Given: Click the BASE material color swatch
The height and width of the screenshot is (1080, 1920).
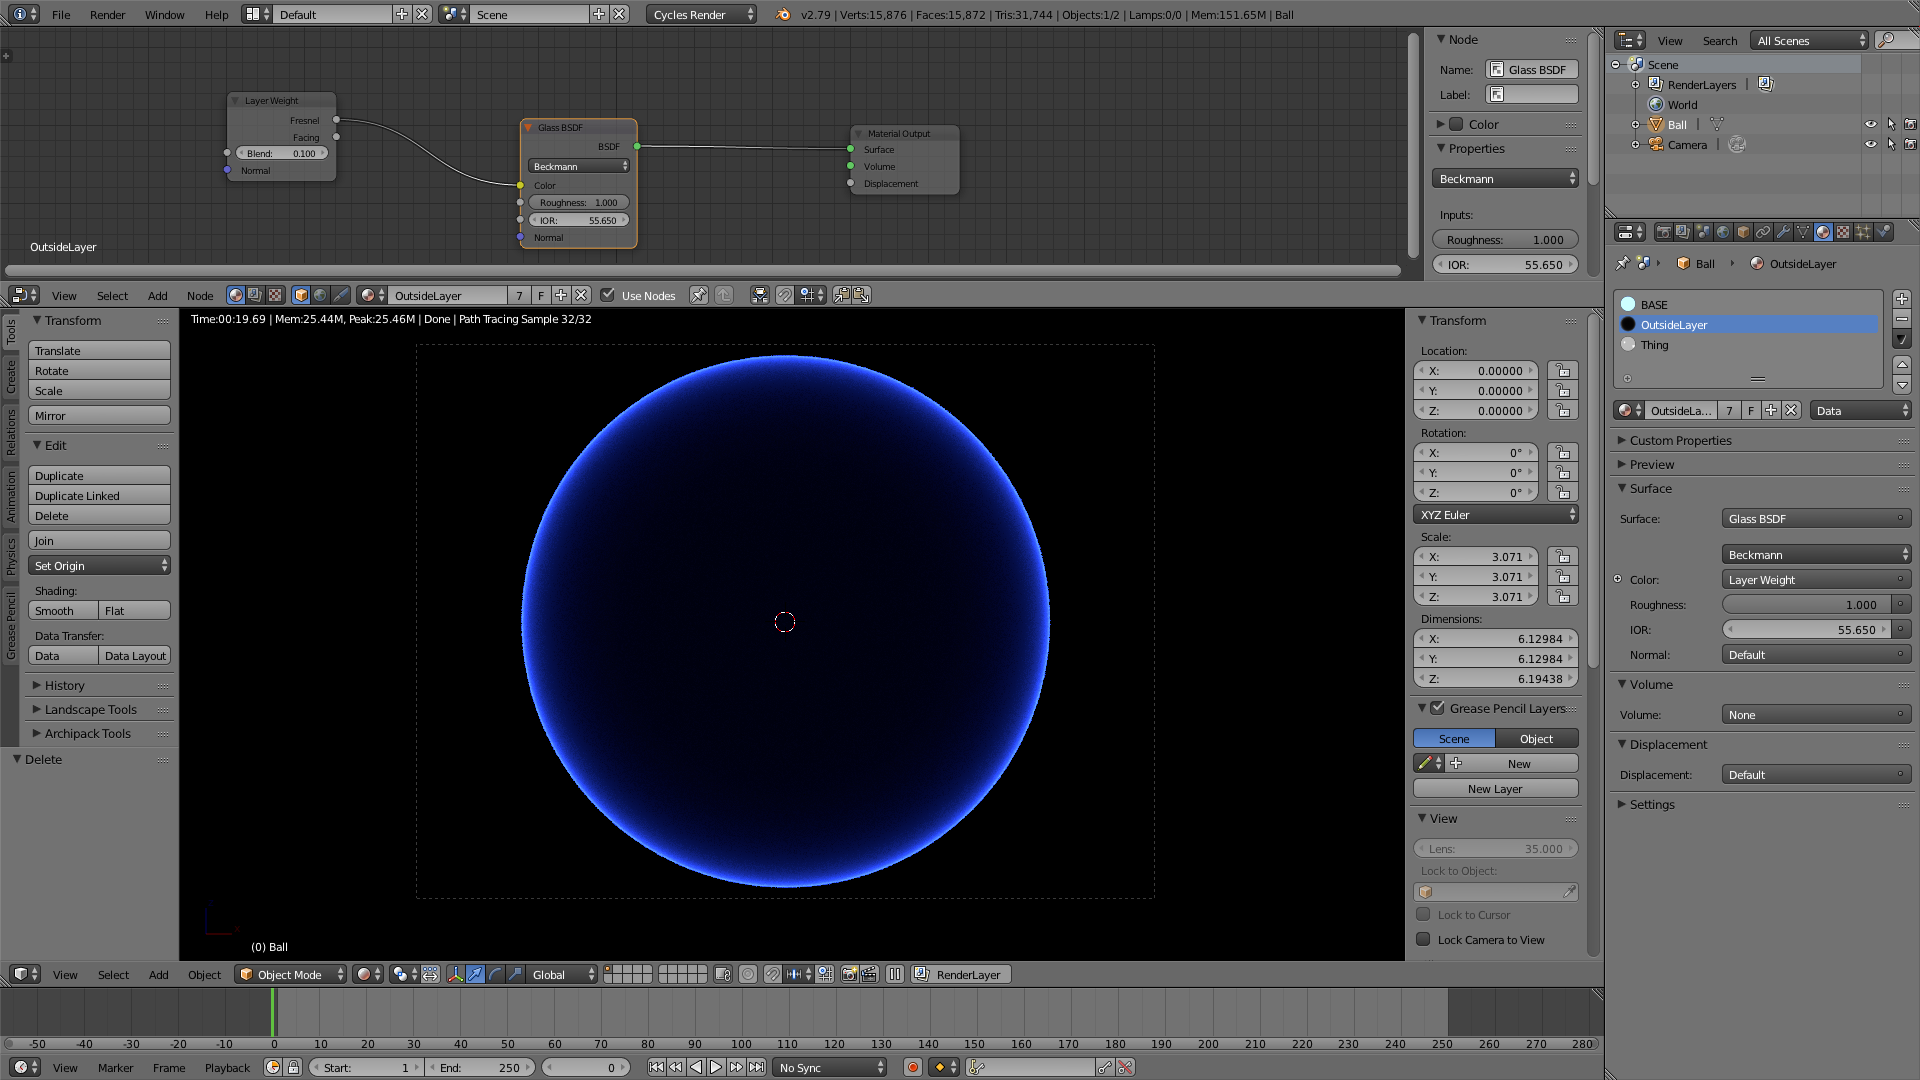Looking at the screenshot, I should 1628,305.
